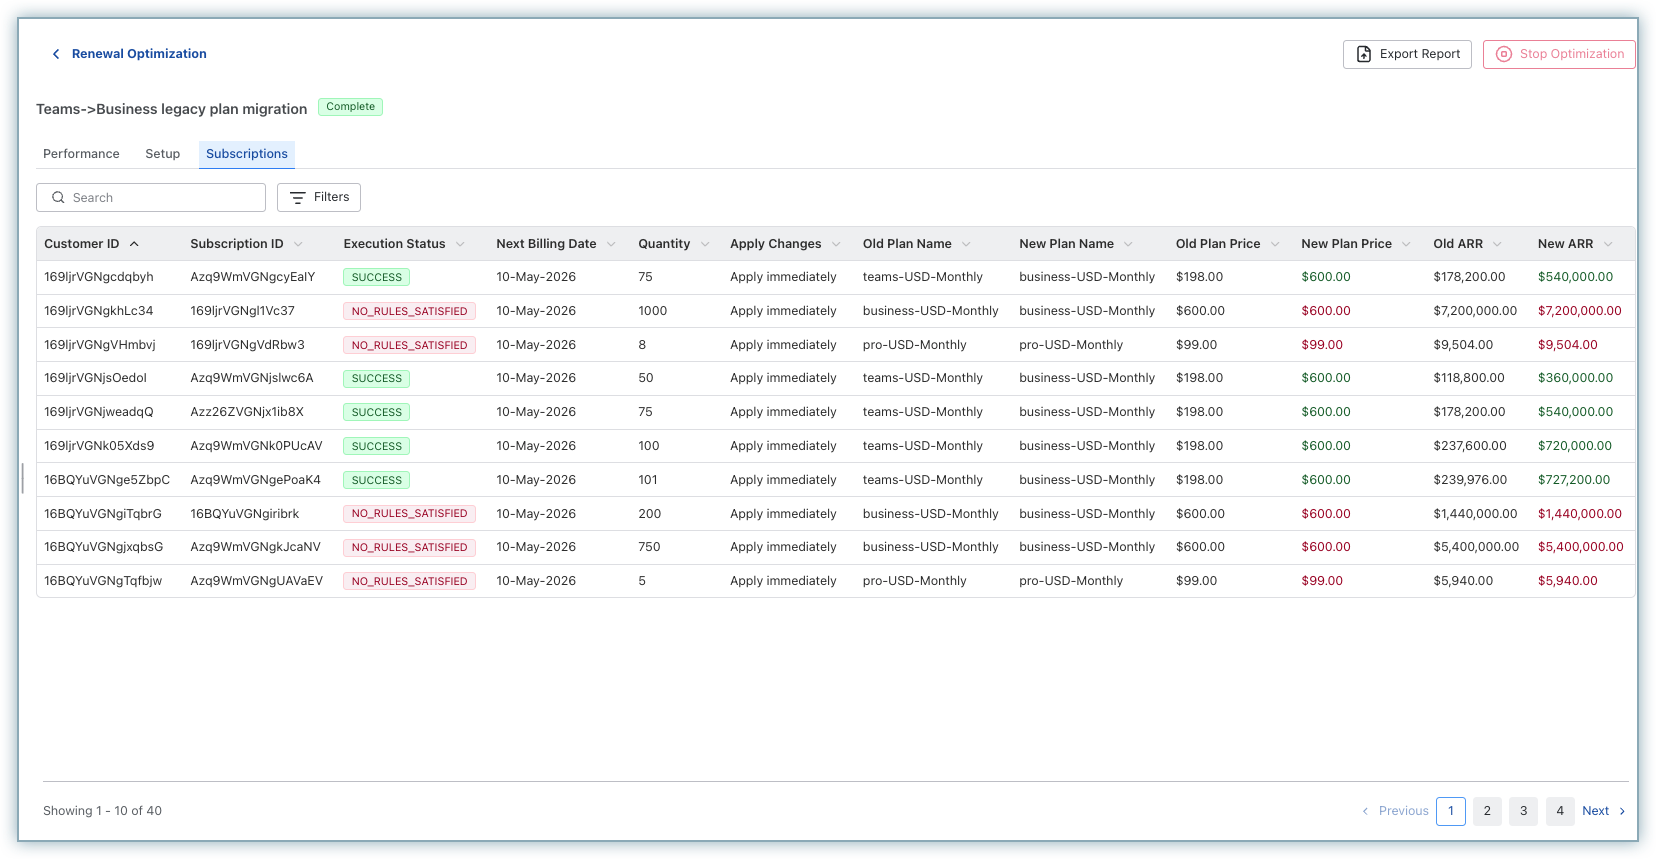Click customer ID 16BQYuVGNgjxqbsG
Image resolution: width=1656 pixels, height=859 pixels.
104,547
